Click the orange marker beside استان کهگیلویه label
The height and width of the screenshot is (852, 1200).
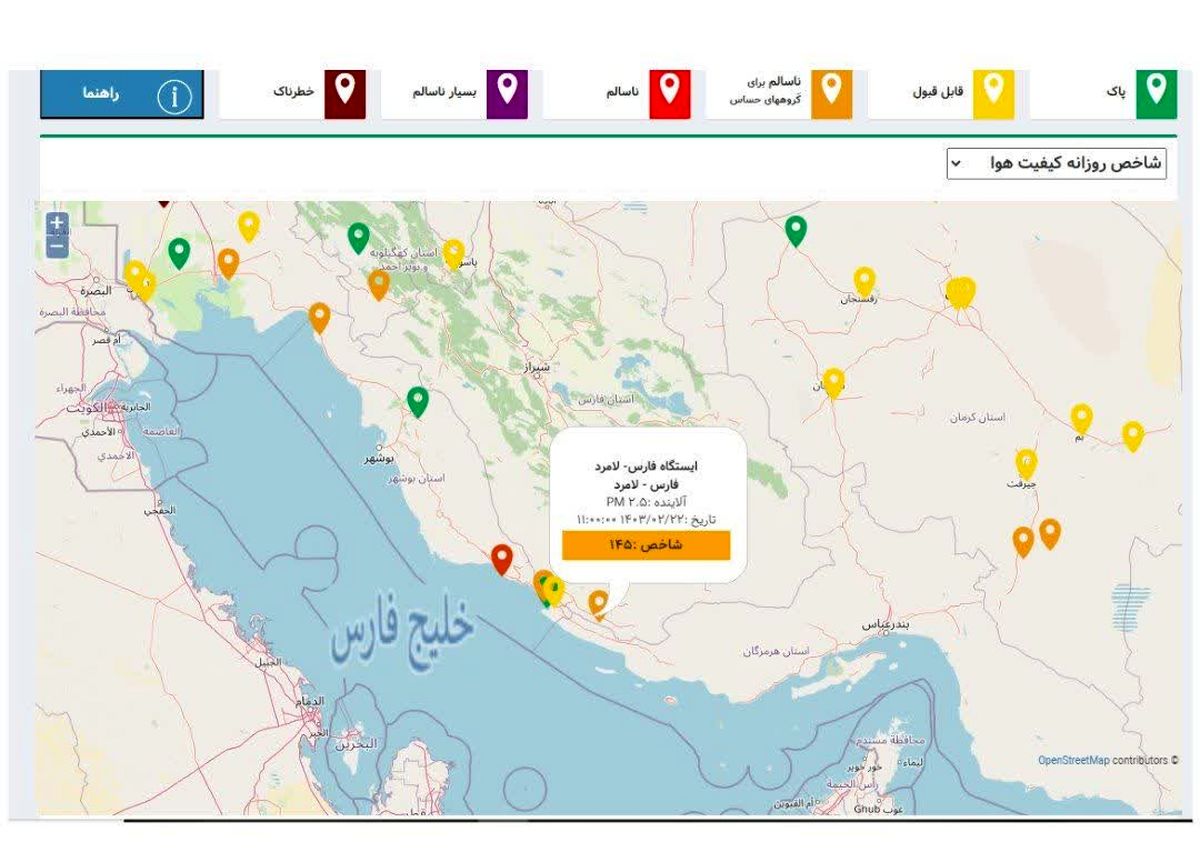[378, 285]
